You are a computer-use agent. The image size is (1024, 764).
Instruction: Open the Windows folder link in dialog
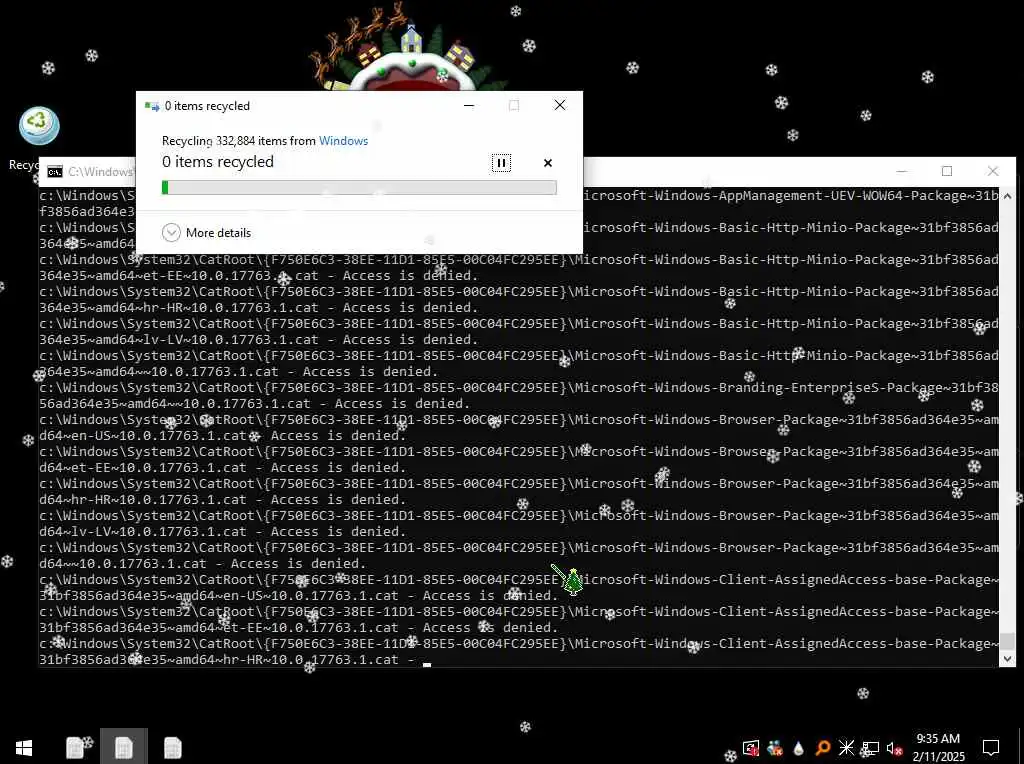[343, 140]
